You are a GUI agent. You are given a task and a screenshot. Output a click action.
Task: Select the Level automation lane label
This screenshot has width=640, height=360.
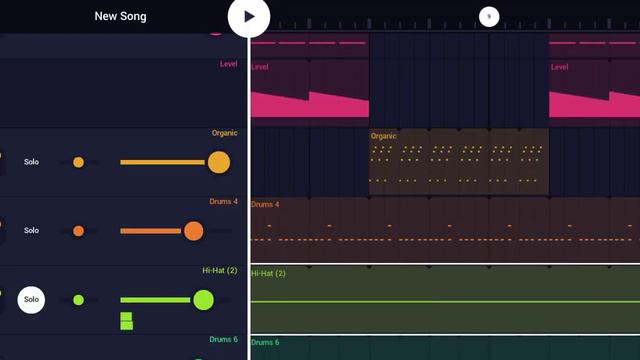coord(229,64)
